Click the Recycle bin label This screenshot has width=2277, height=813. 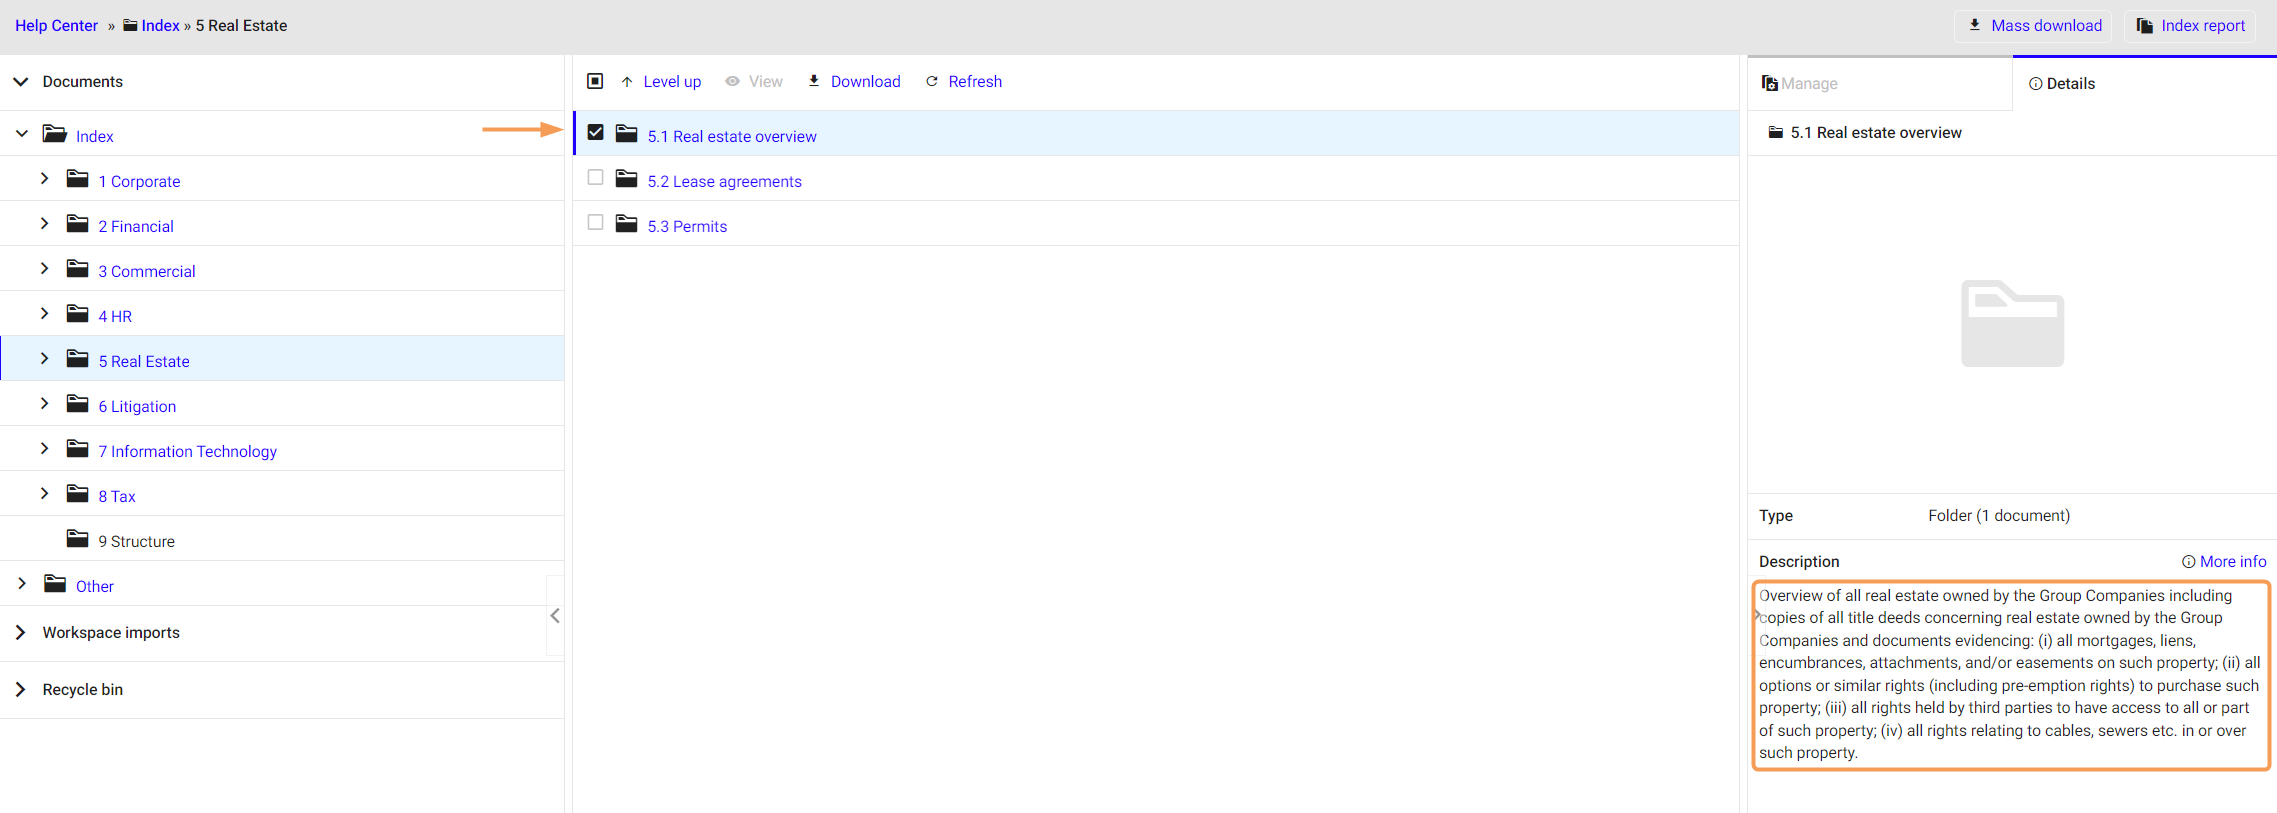[83, 690]
